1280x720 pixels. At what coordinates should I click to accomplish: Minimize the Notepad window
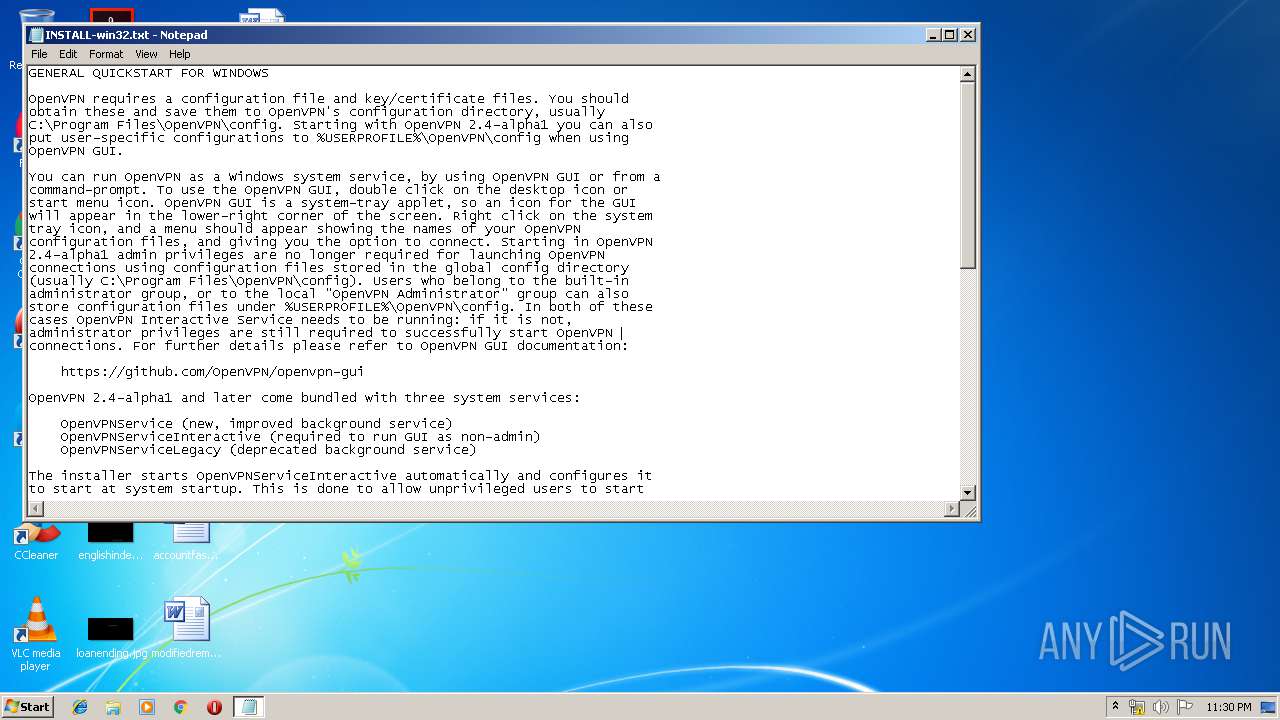(933, 35)
